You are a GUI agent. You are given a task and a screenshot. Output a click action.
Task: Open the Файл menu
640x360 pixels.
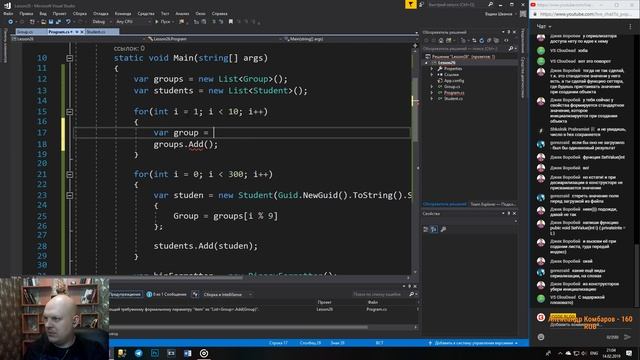pos(8,13)
